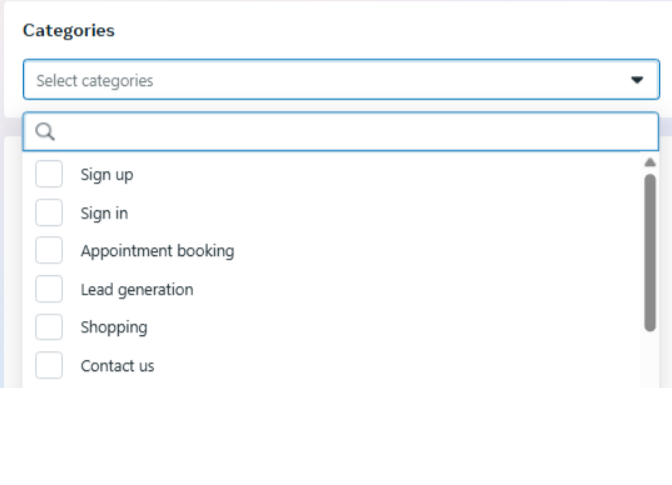Toggle the Shopping checkbox
The image size is (672, 485).
[49, 327]
